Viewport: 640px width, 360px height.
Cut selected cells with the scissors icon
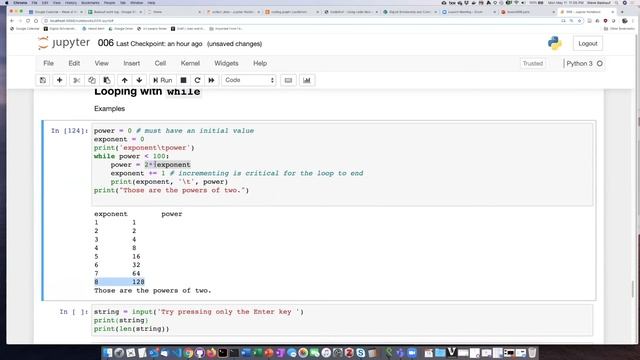pyautogui.click(x=76, y=80)
